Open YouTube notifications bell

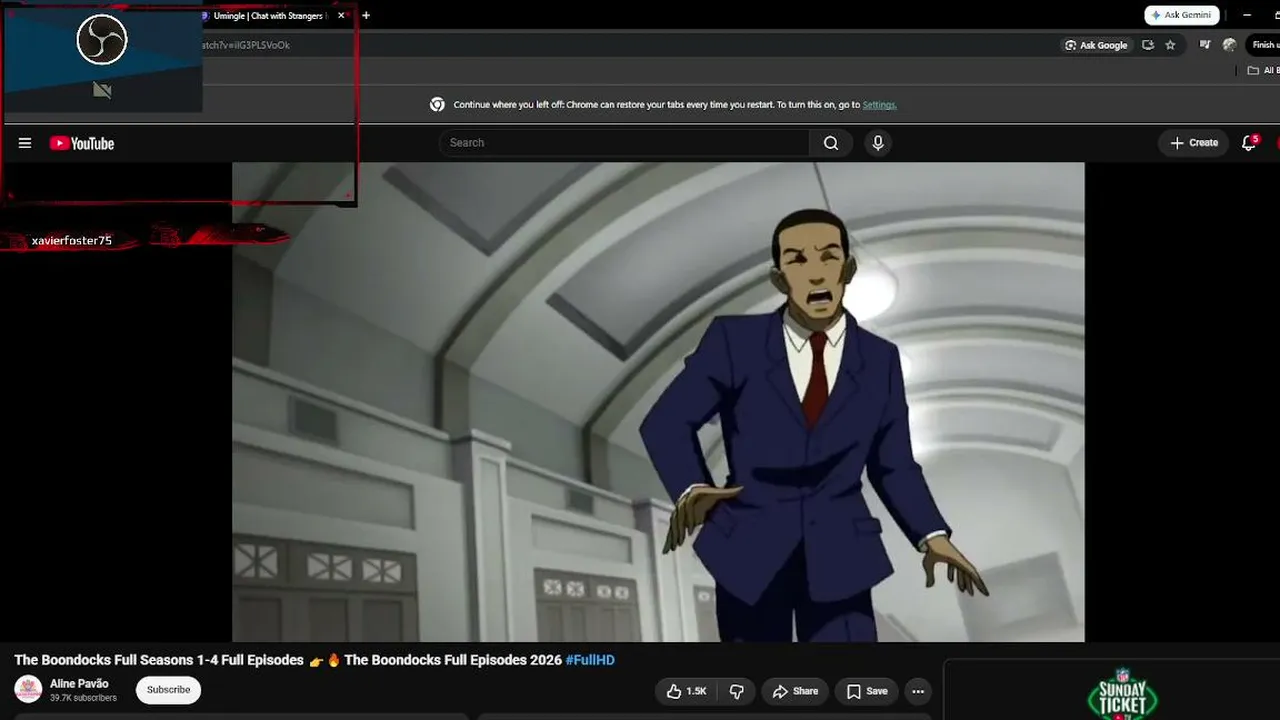click(1249, 143)
